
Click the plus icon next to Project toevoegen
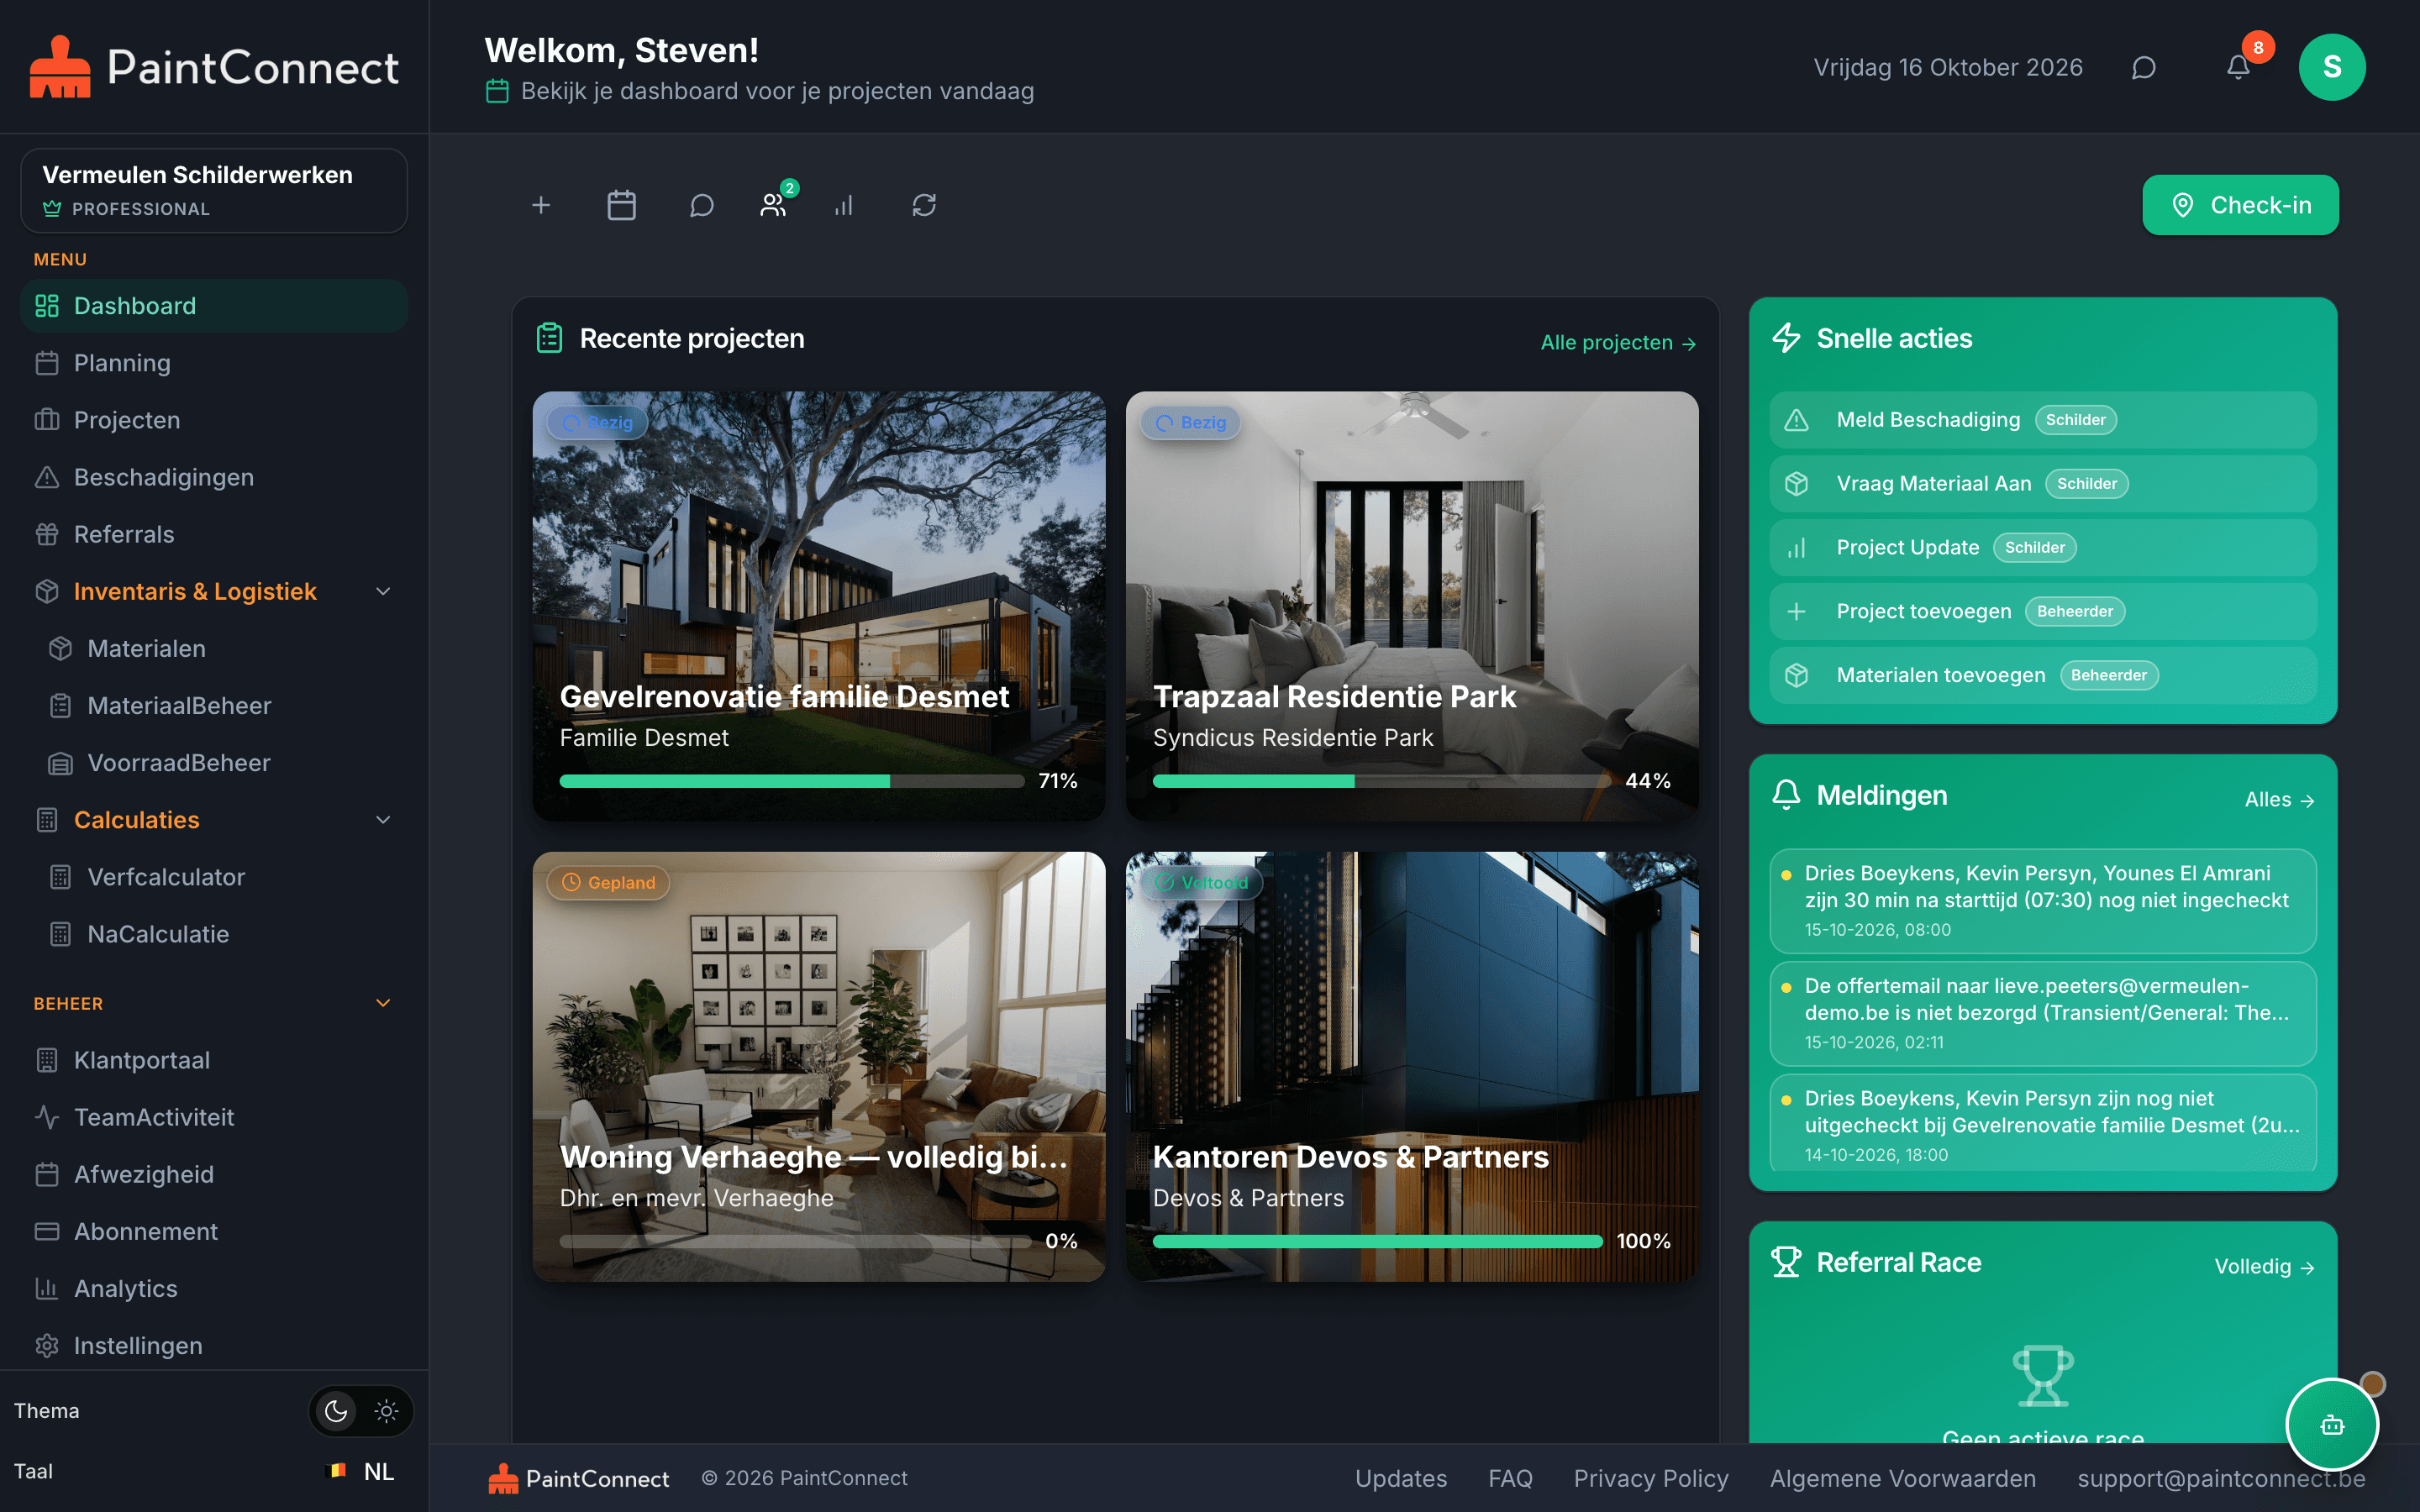point(1797,611)
